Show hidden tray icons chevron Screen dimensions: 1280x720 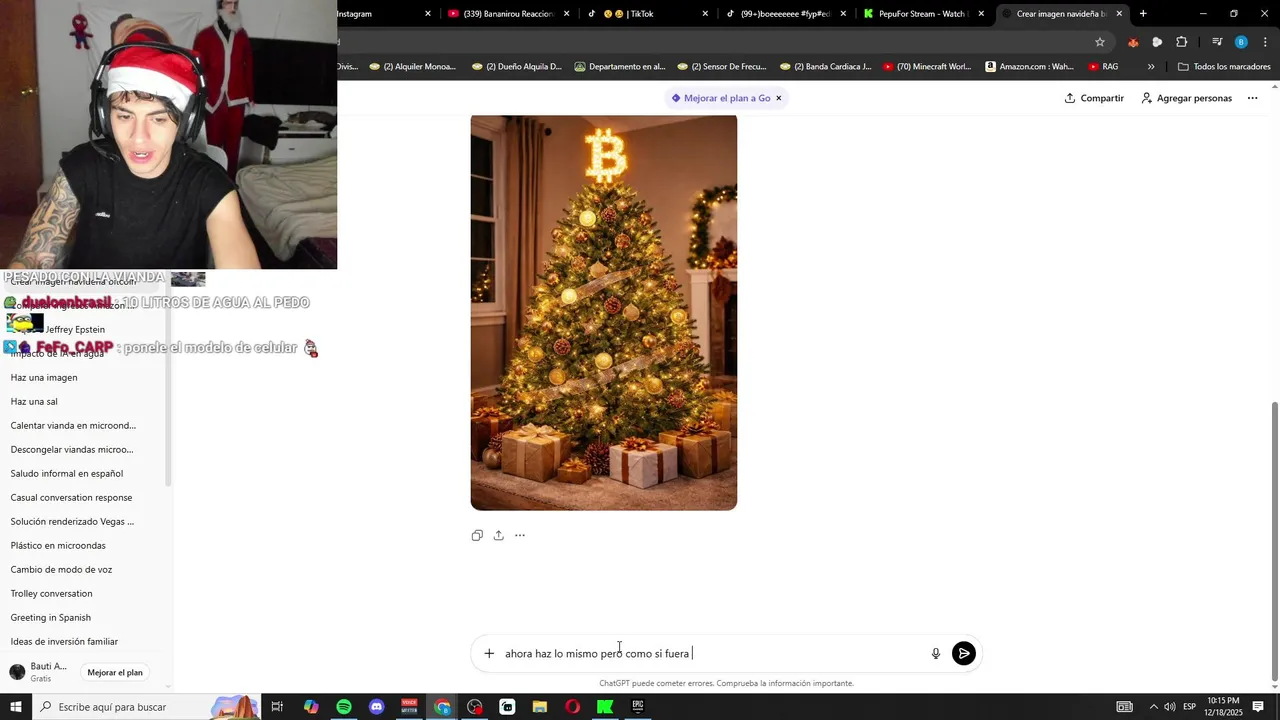[1153, 707]
